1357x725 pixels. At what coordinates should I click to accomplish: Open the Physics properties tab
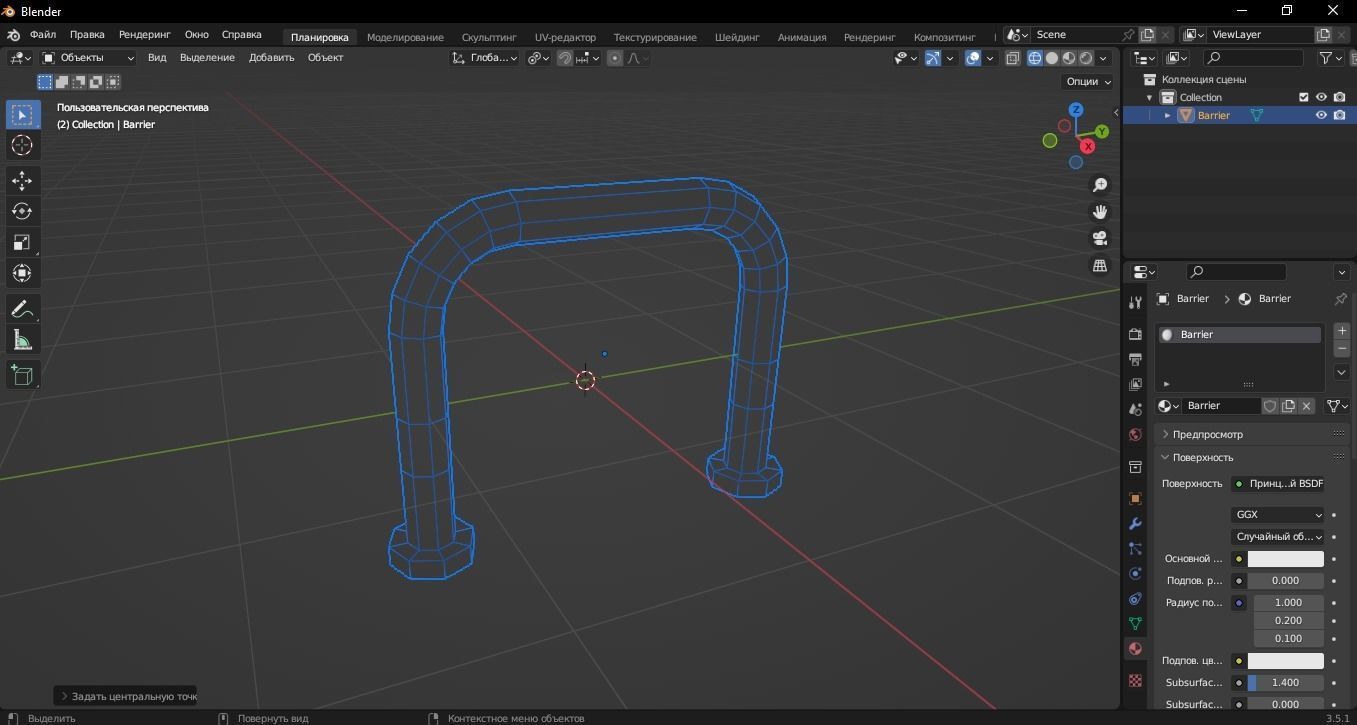[x=1135, y=573]
